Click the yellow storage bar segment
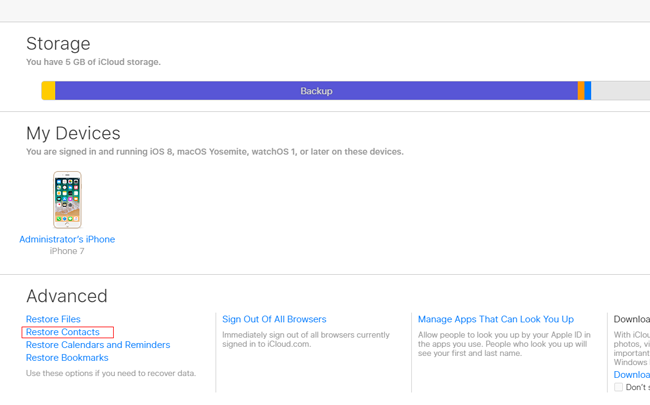650x405 pixels. tap(48, 91)
